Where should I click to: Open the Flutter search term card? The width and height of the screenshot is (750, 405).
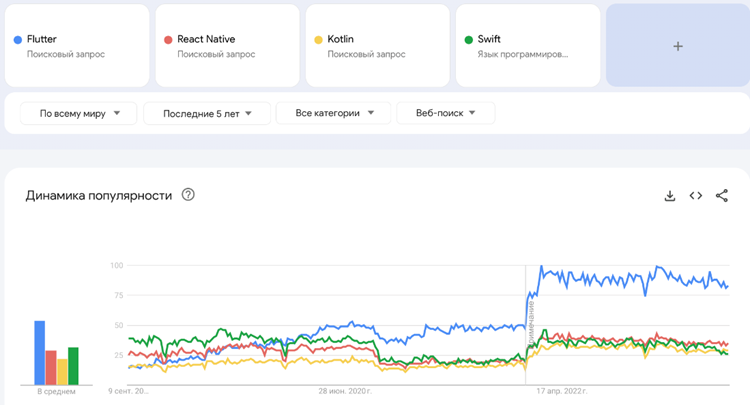click(77, 46)
